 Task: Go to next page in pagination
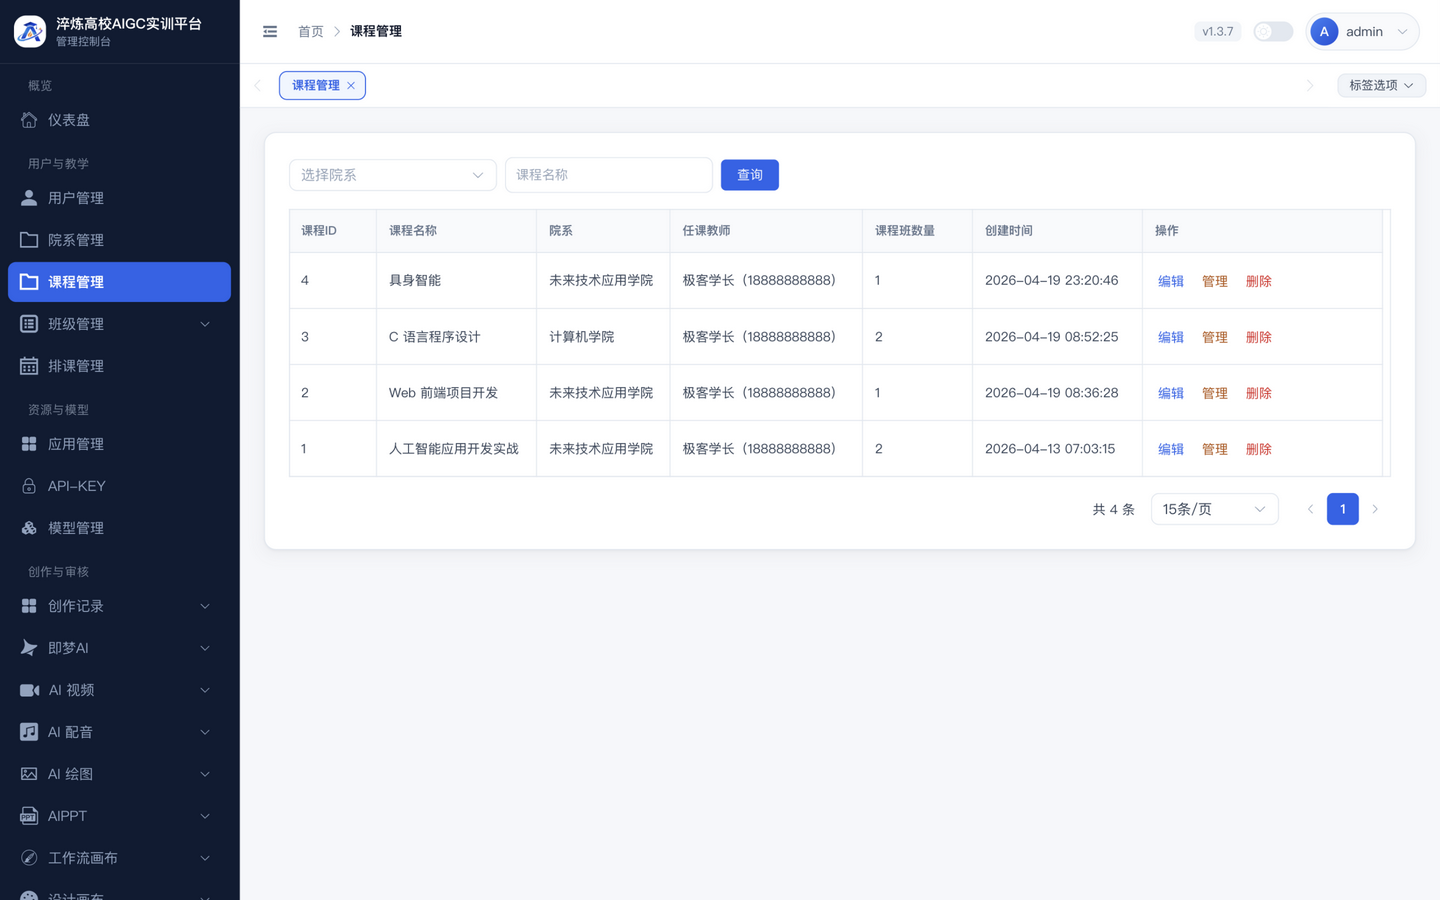pyautogui.click(x=1375, y=509)
